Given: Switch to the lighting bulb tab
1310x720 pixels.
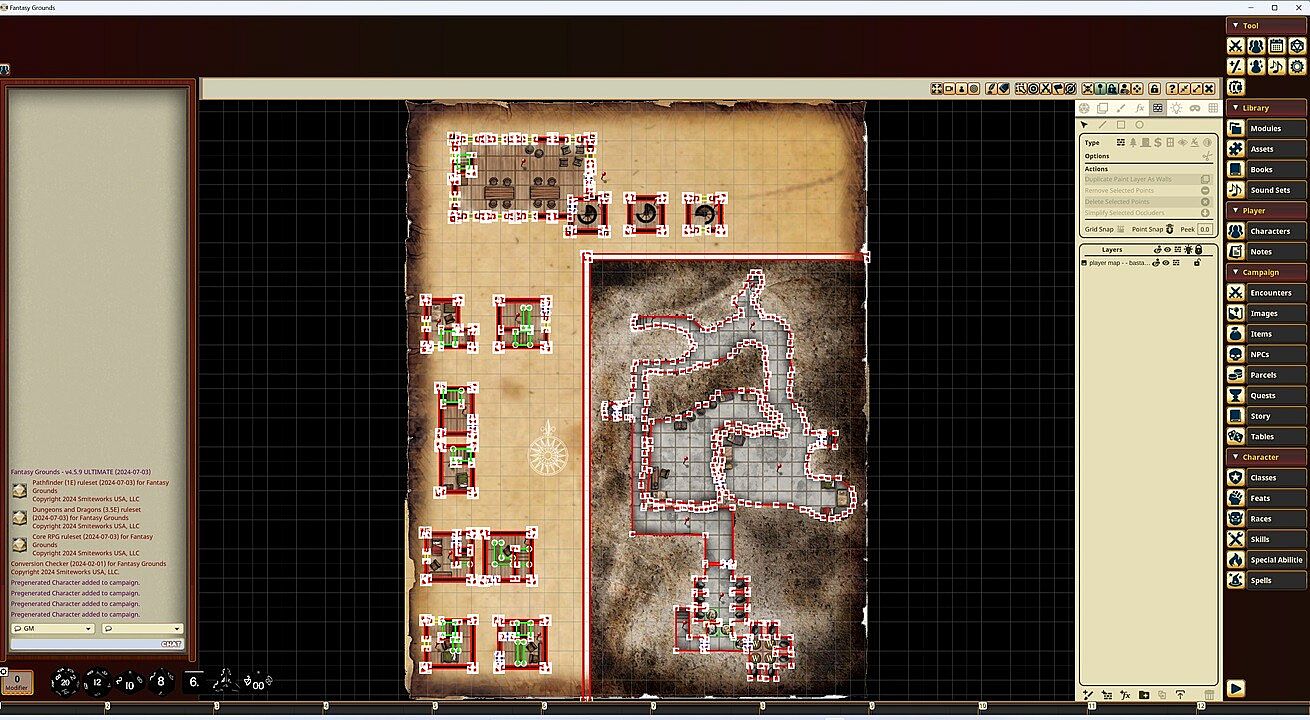Looking at the screenshot, I should [x=1176, y=108].
